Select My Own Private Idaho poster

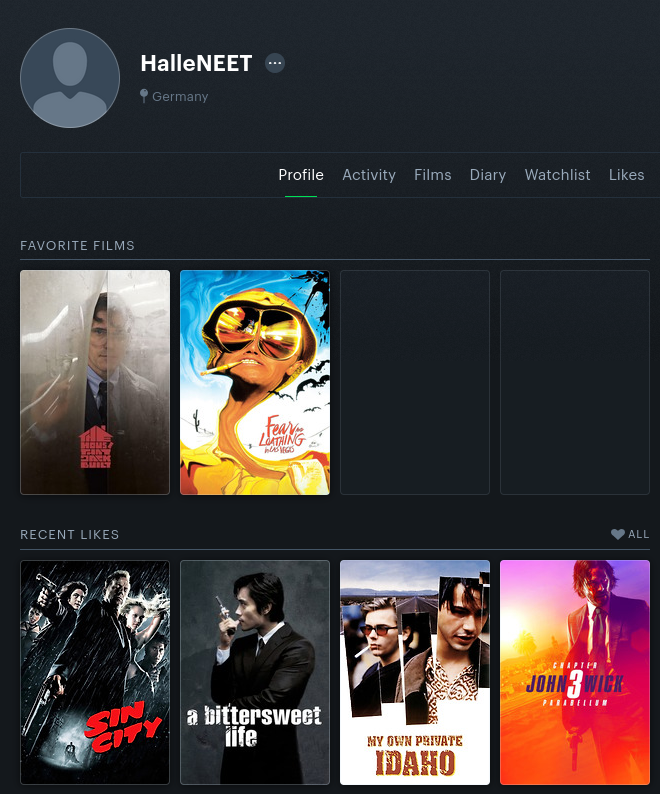point(415,672)
